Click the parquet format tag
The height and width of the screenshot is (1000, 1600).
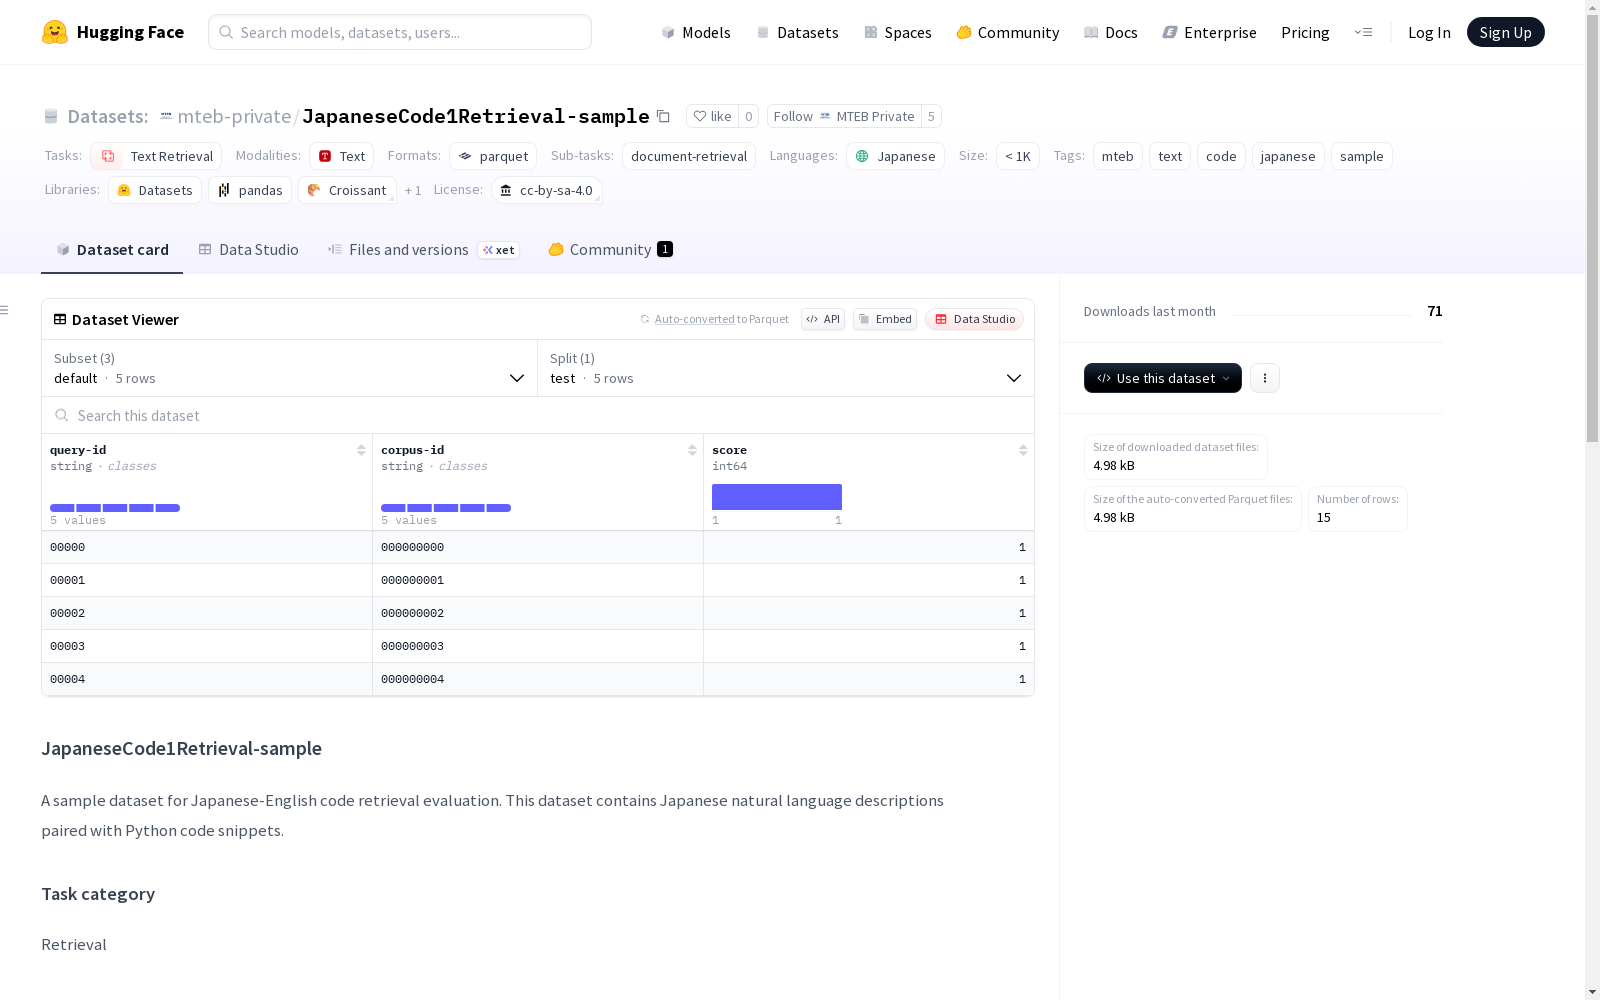pos(493,156)
